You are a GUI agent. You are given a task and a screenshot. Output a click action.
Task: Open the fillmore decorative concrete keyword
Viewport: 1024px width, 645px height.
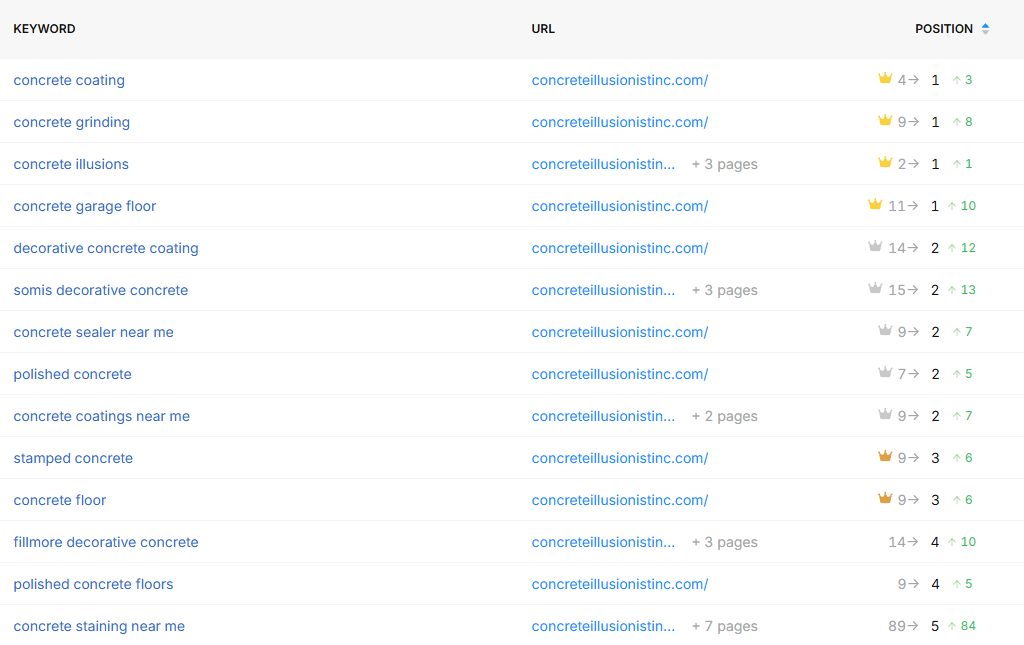coord(106,542)
